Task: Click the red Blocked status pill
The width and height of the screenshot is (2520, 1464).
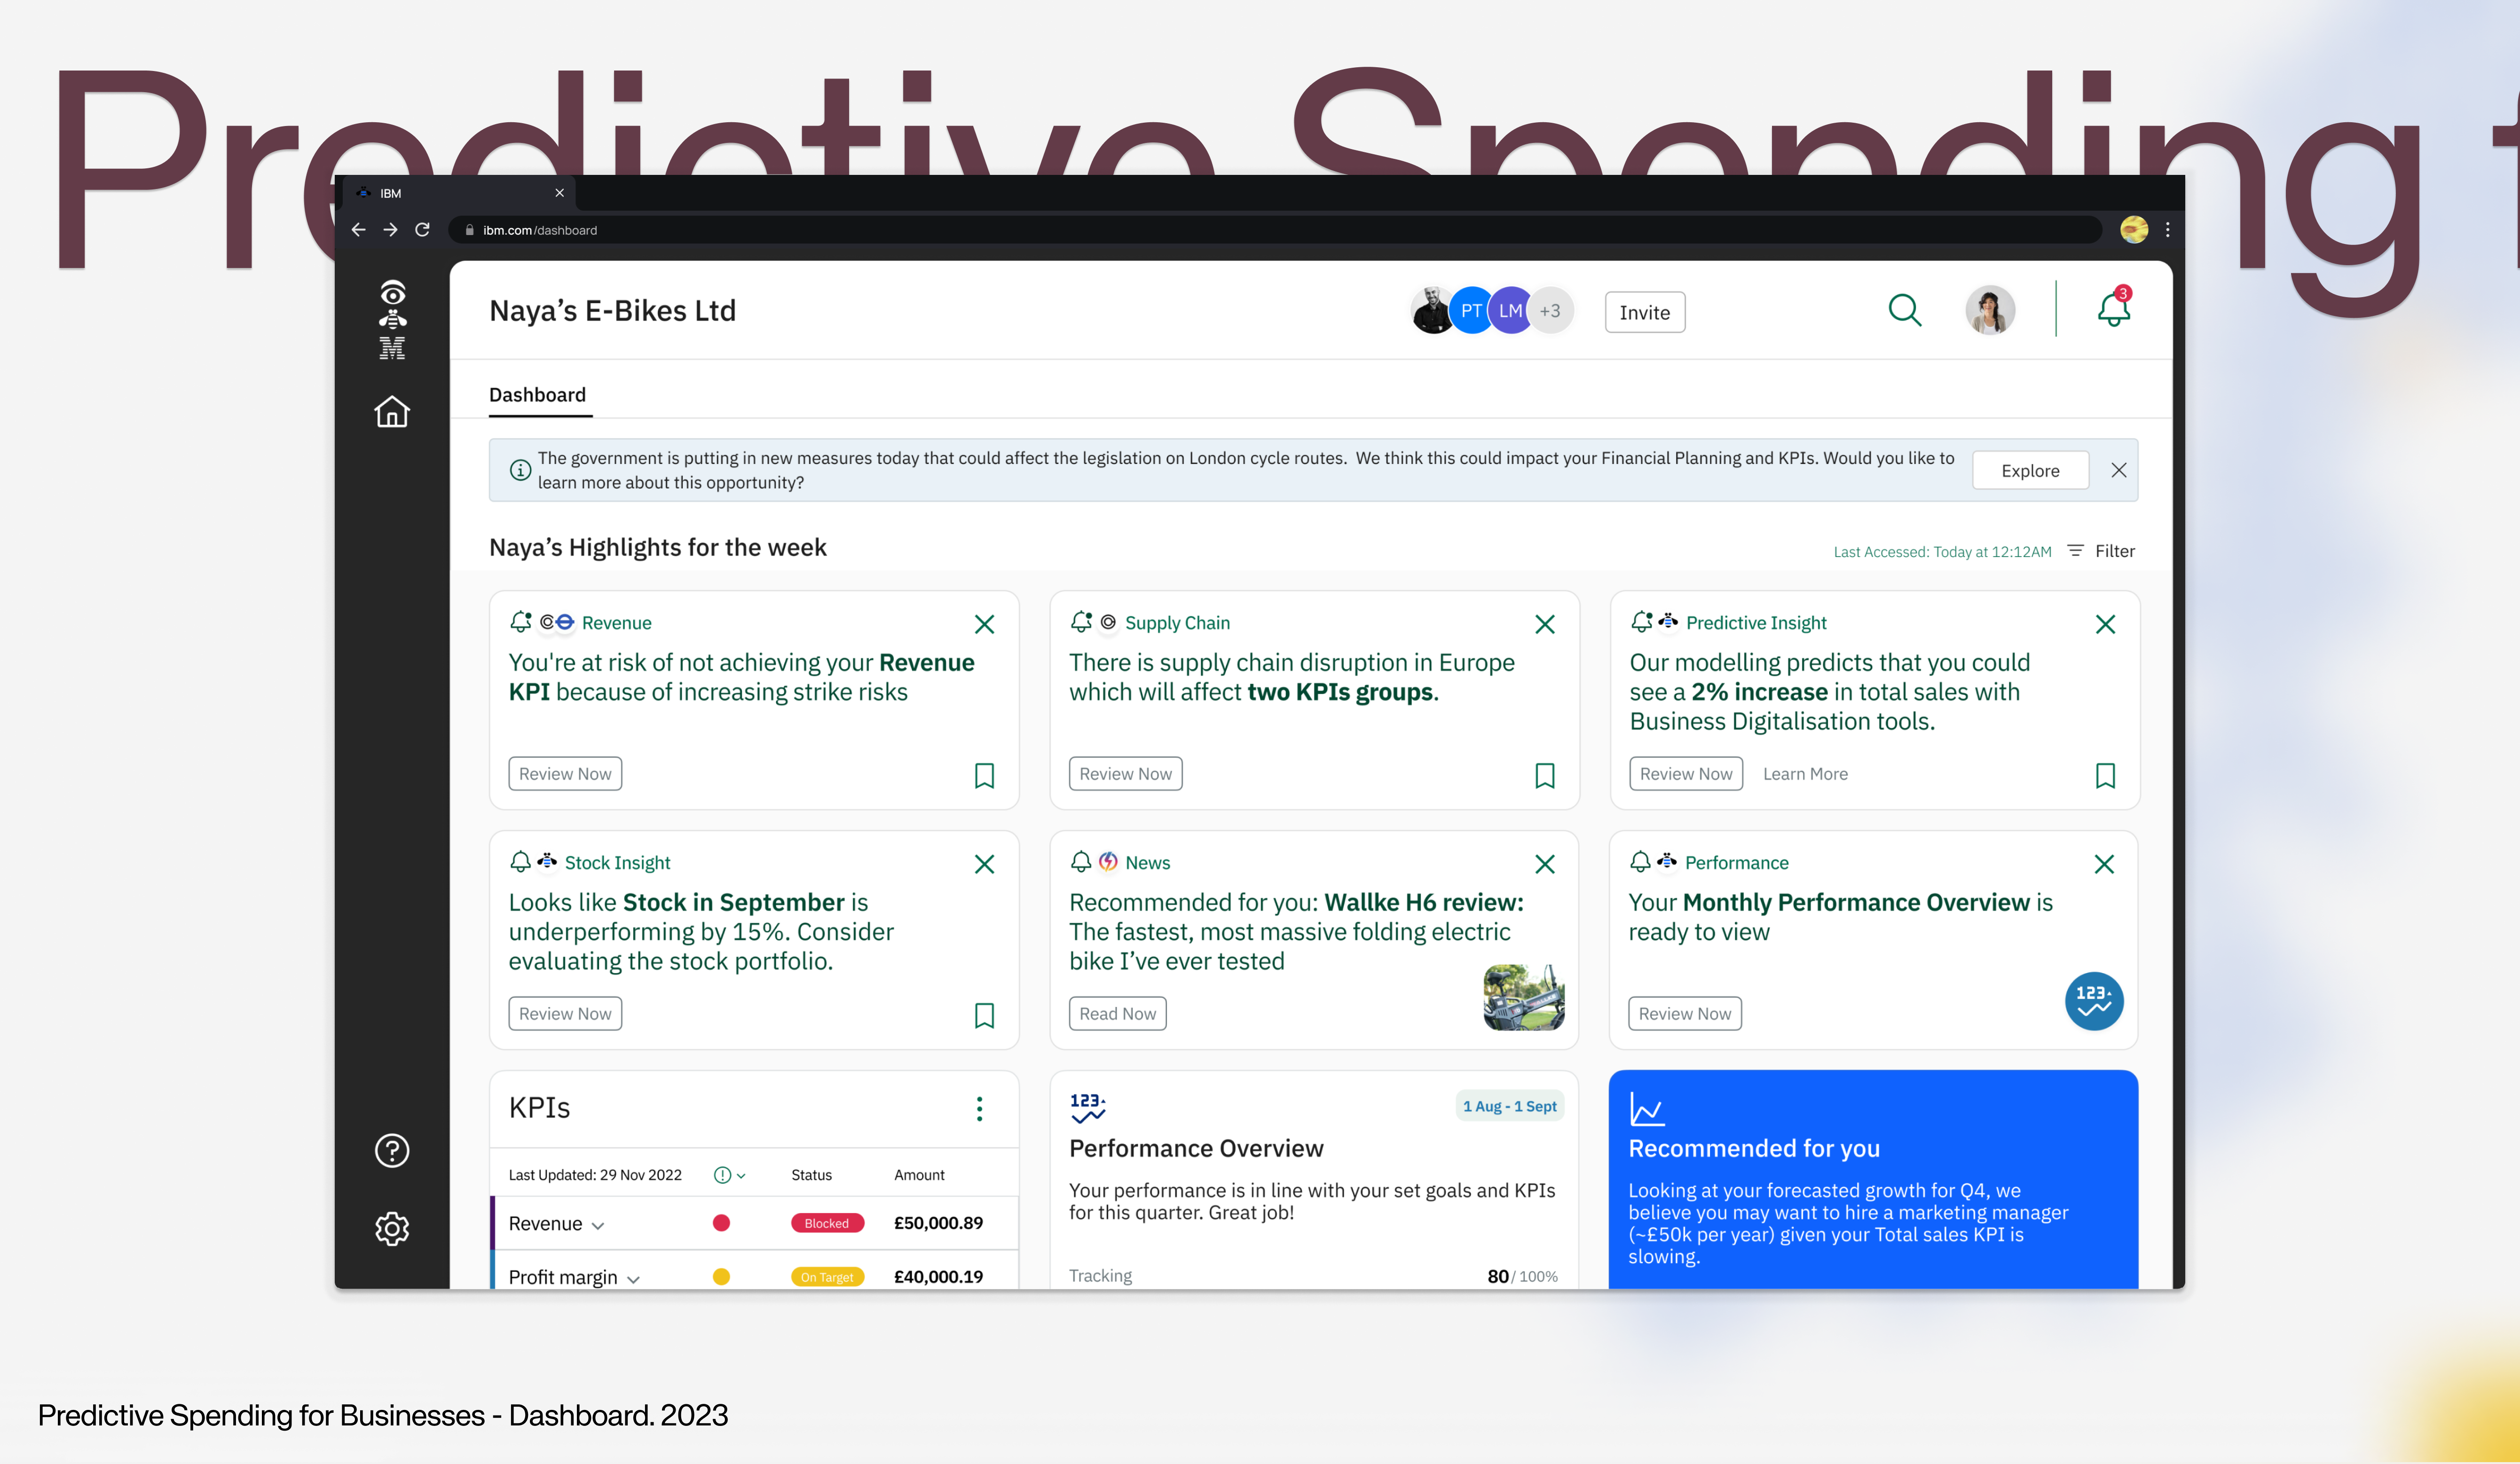Action: pos(826,1223)
